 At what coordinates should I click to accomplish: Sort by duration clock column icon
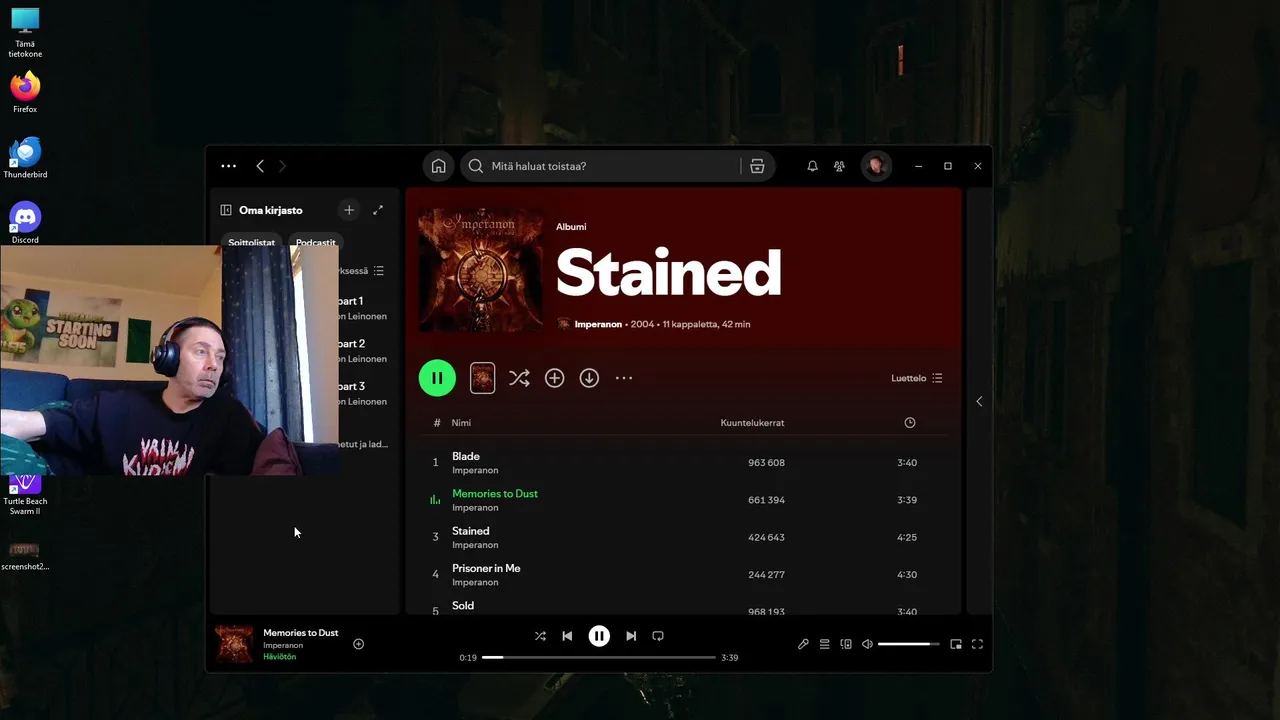click(x=909, y=423)
